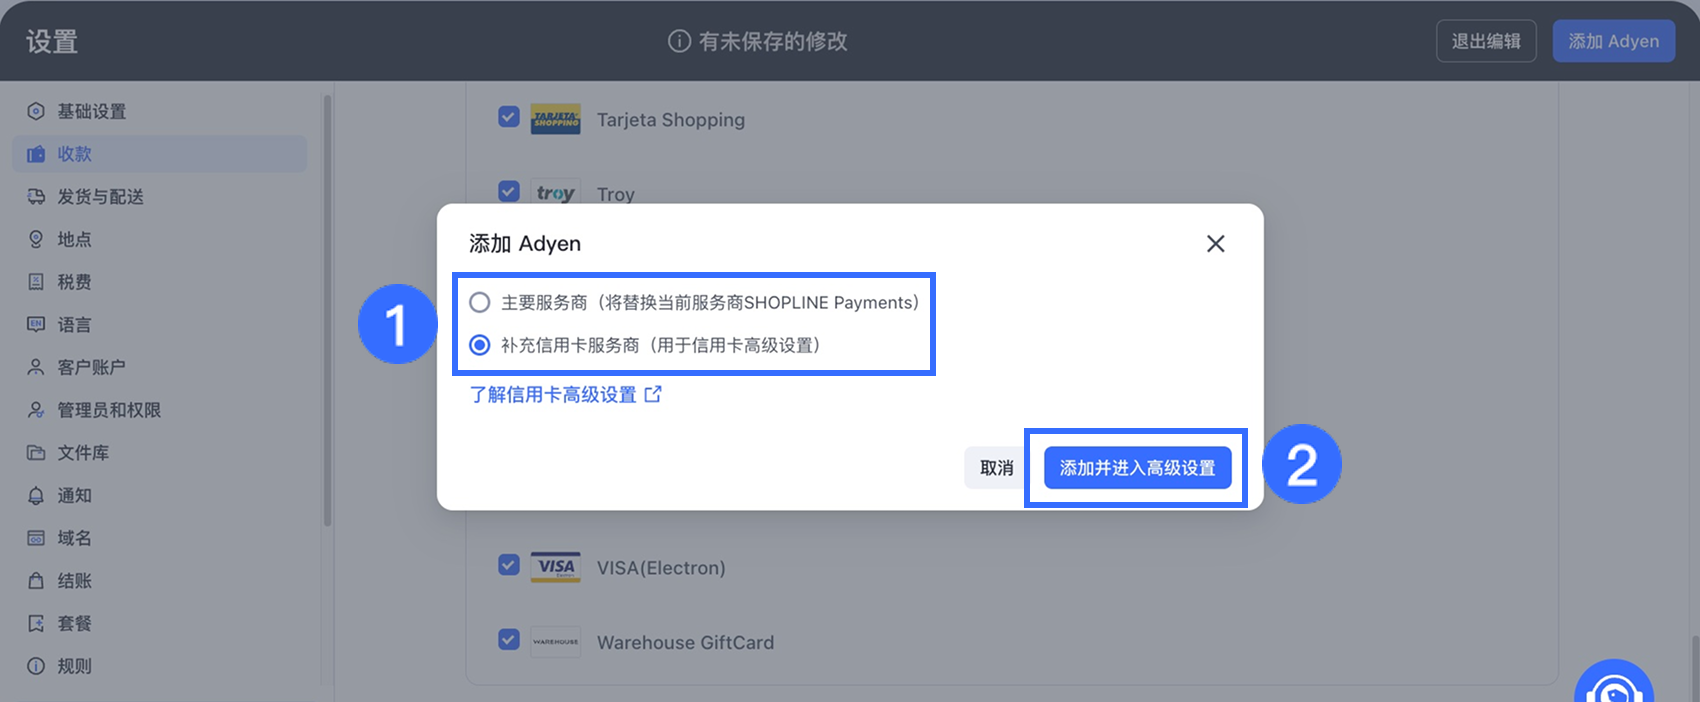Click 添加并进入高级设置 button
Image resolution: width=1700 pixels, height=702 pixels.
[1137, 468]
